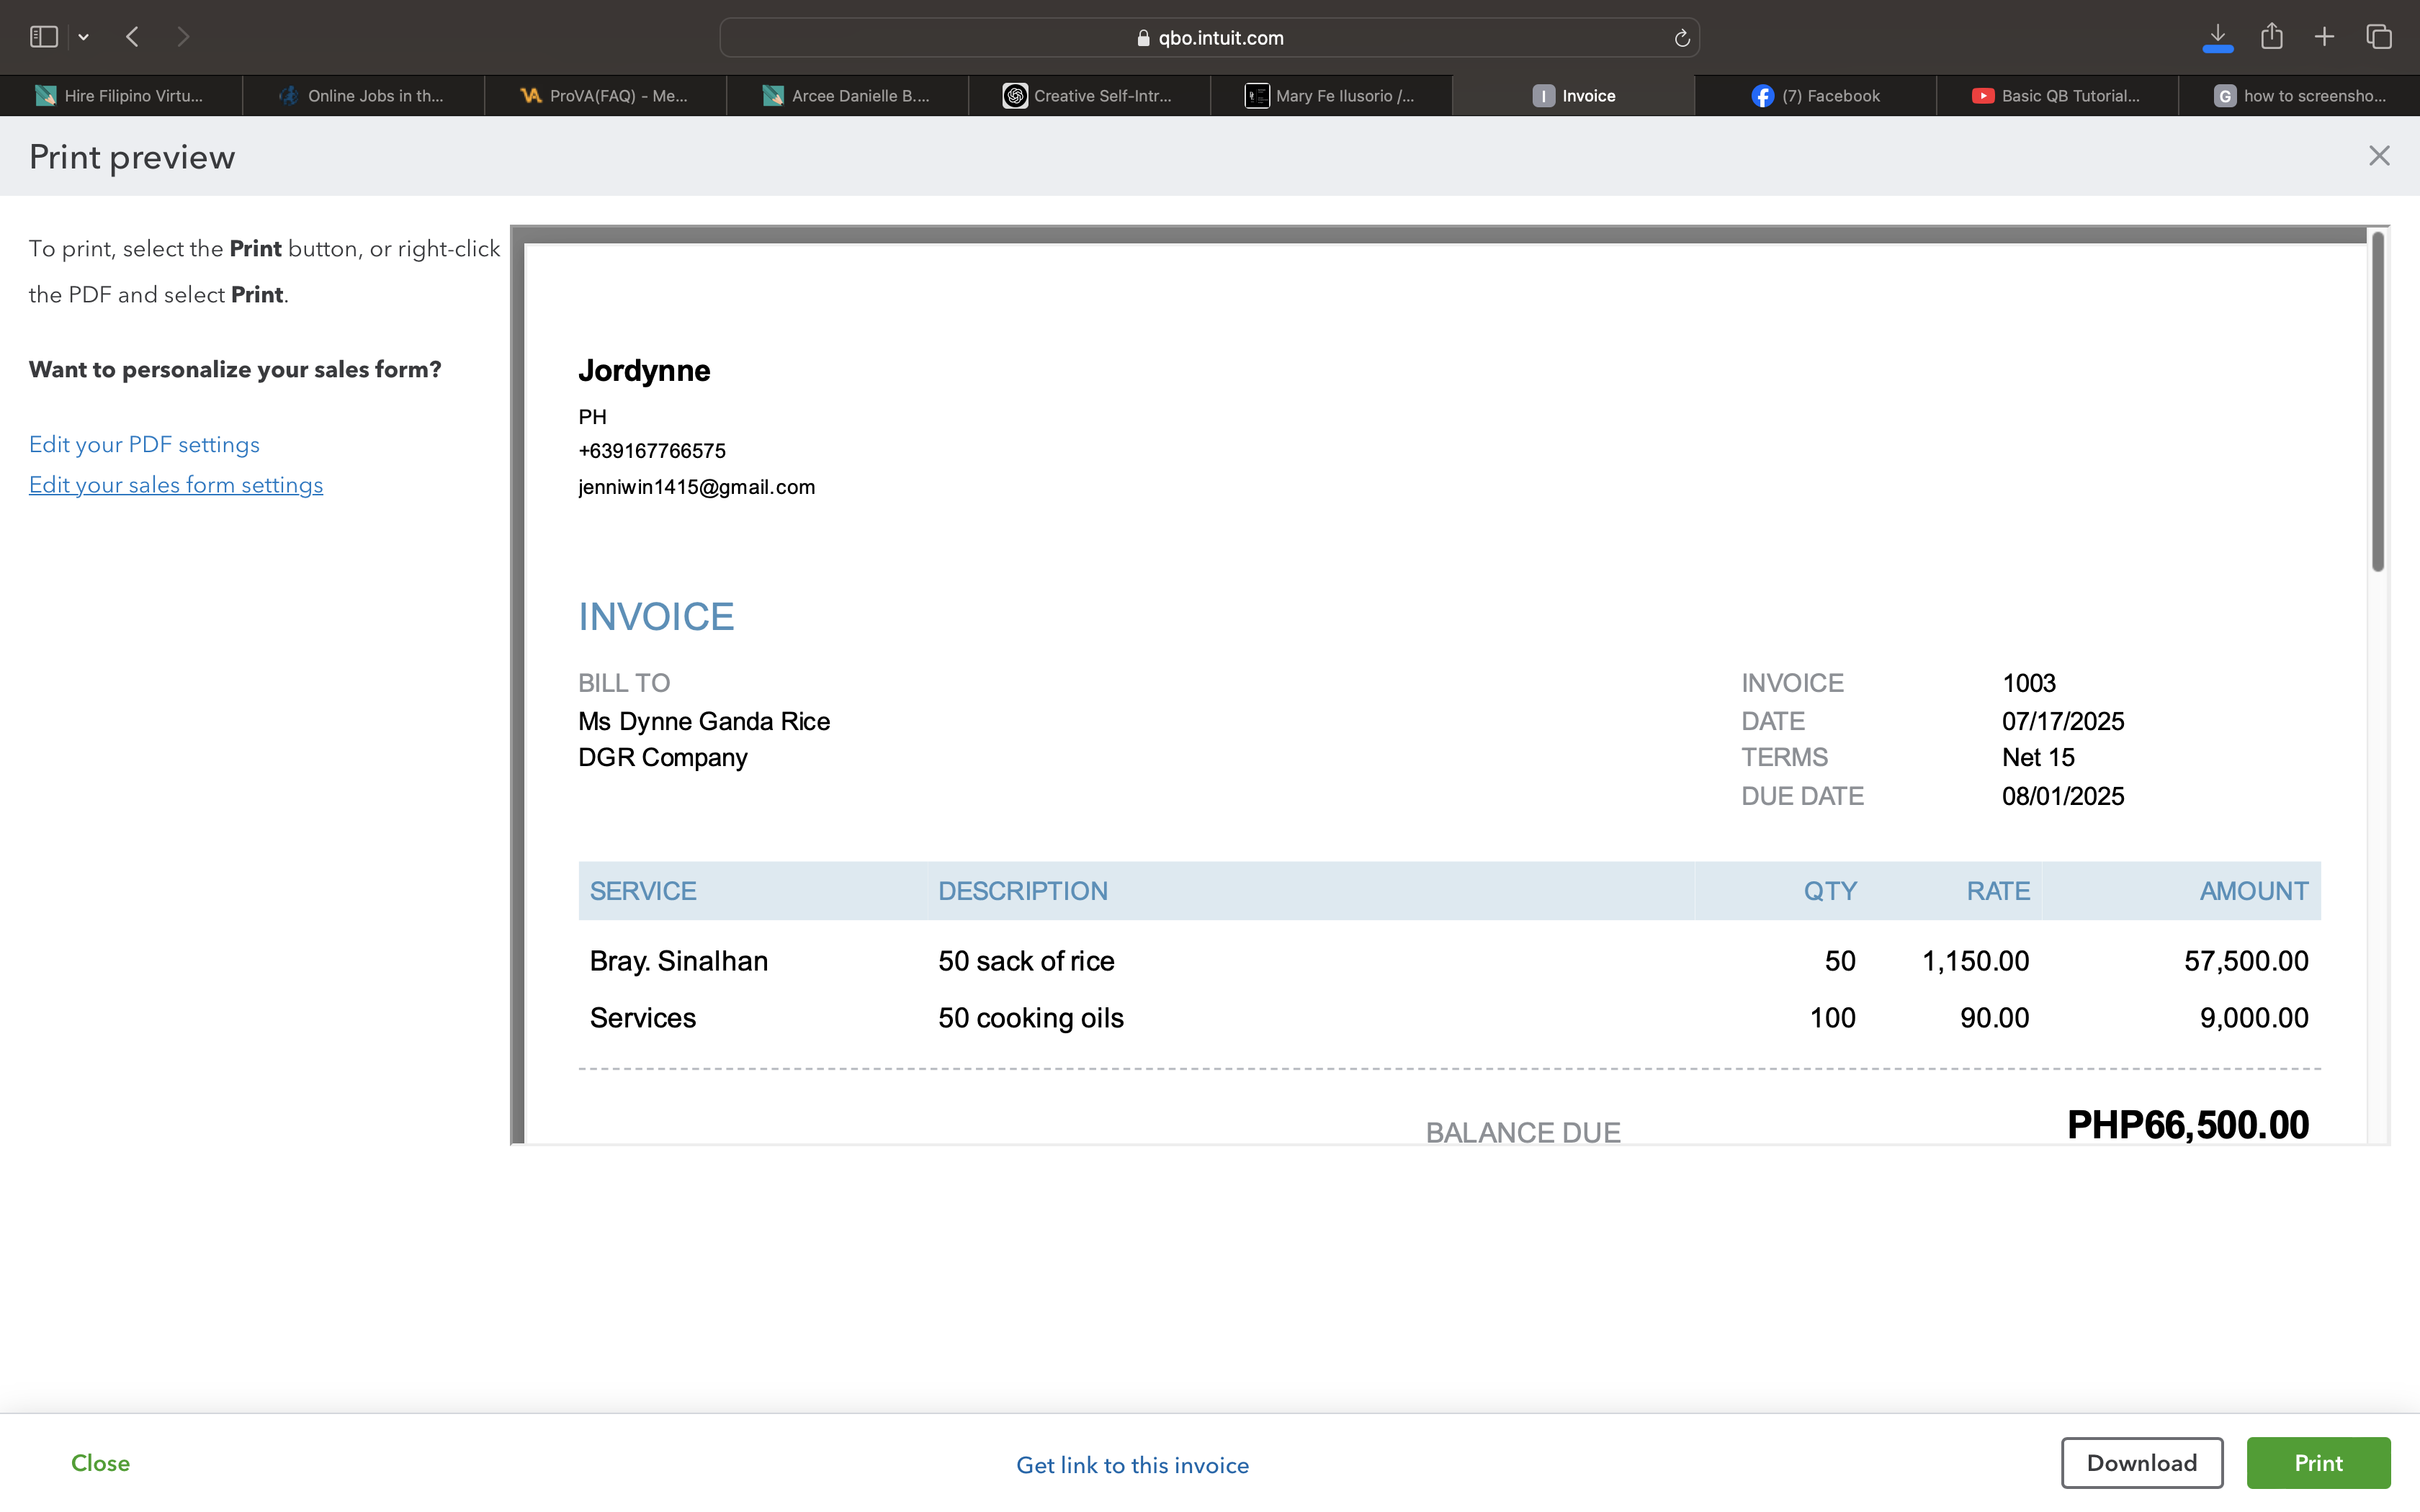Click the Download button
This screenshot has width=2420, height=1512.
pos(2142,1463)
